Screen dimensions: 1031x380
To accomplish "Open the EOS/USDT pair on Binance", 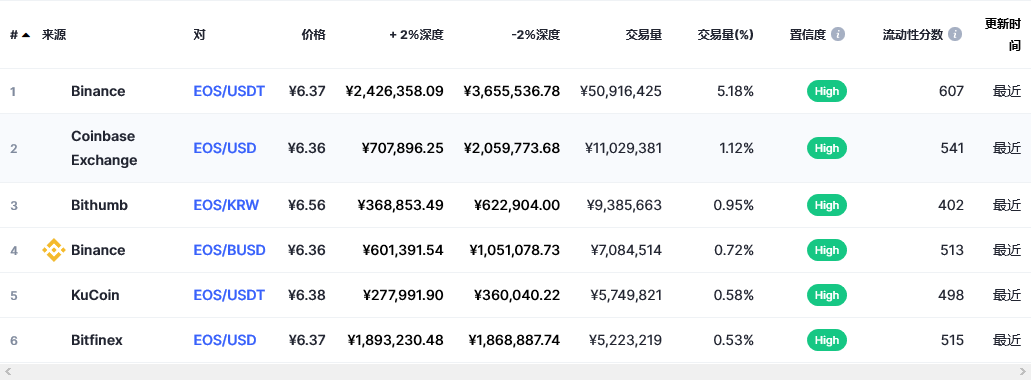I will pyautogui.click(x=229, y=91).
